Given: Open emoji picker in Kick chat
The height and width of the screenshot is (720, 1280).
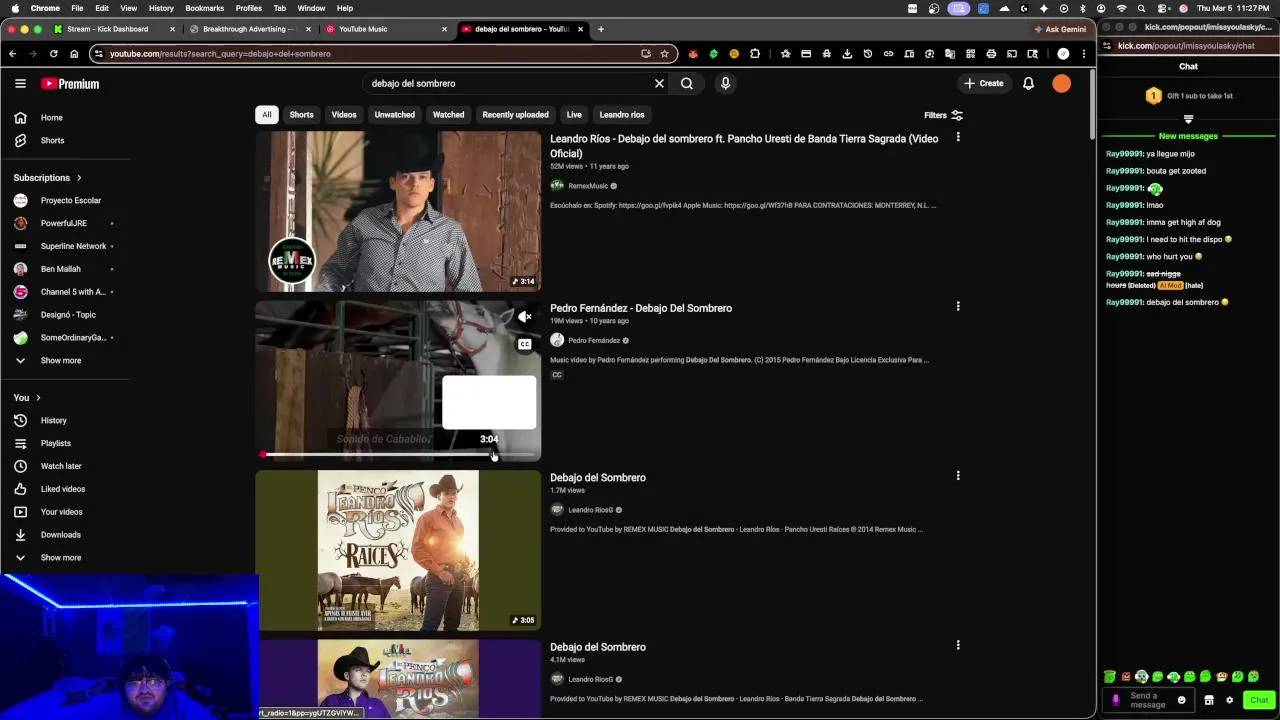Looking at the screenshot, I should click(1181, 700).
